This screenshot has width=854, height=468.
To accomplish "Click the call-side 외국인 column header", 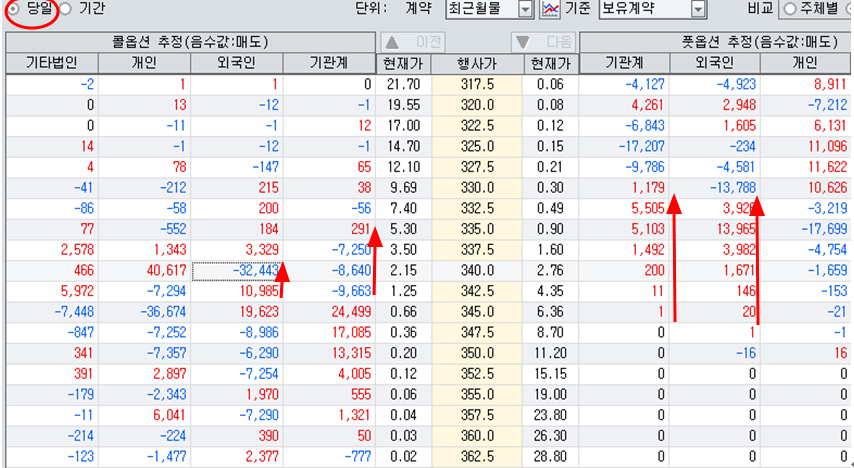I will [236, 64].
